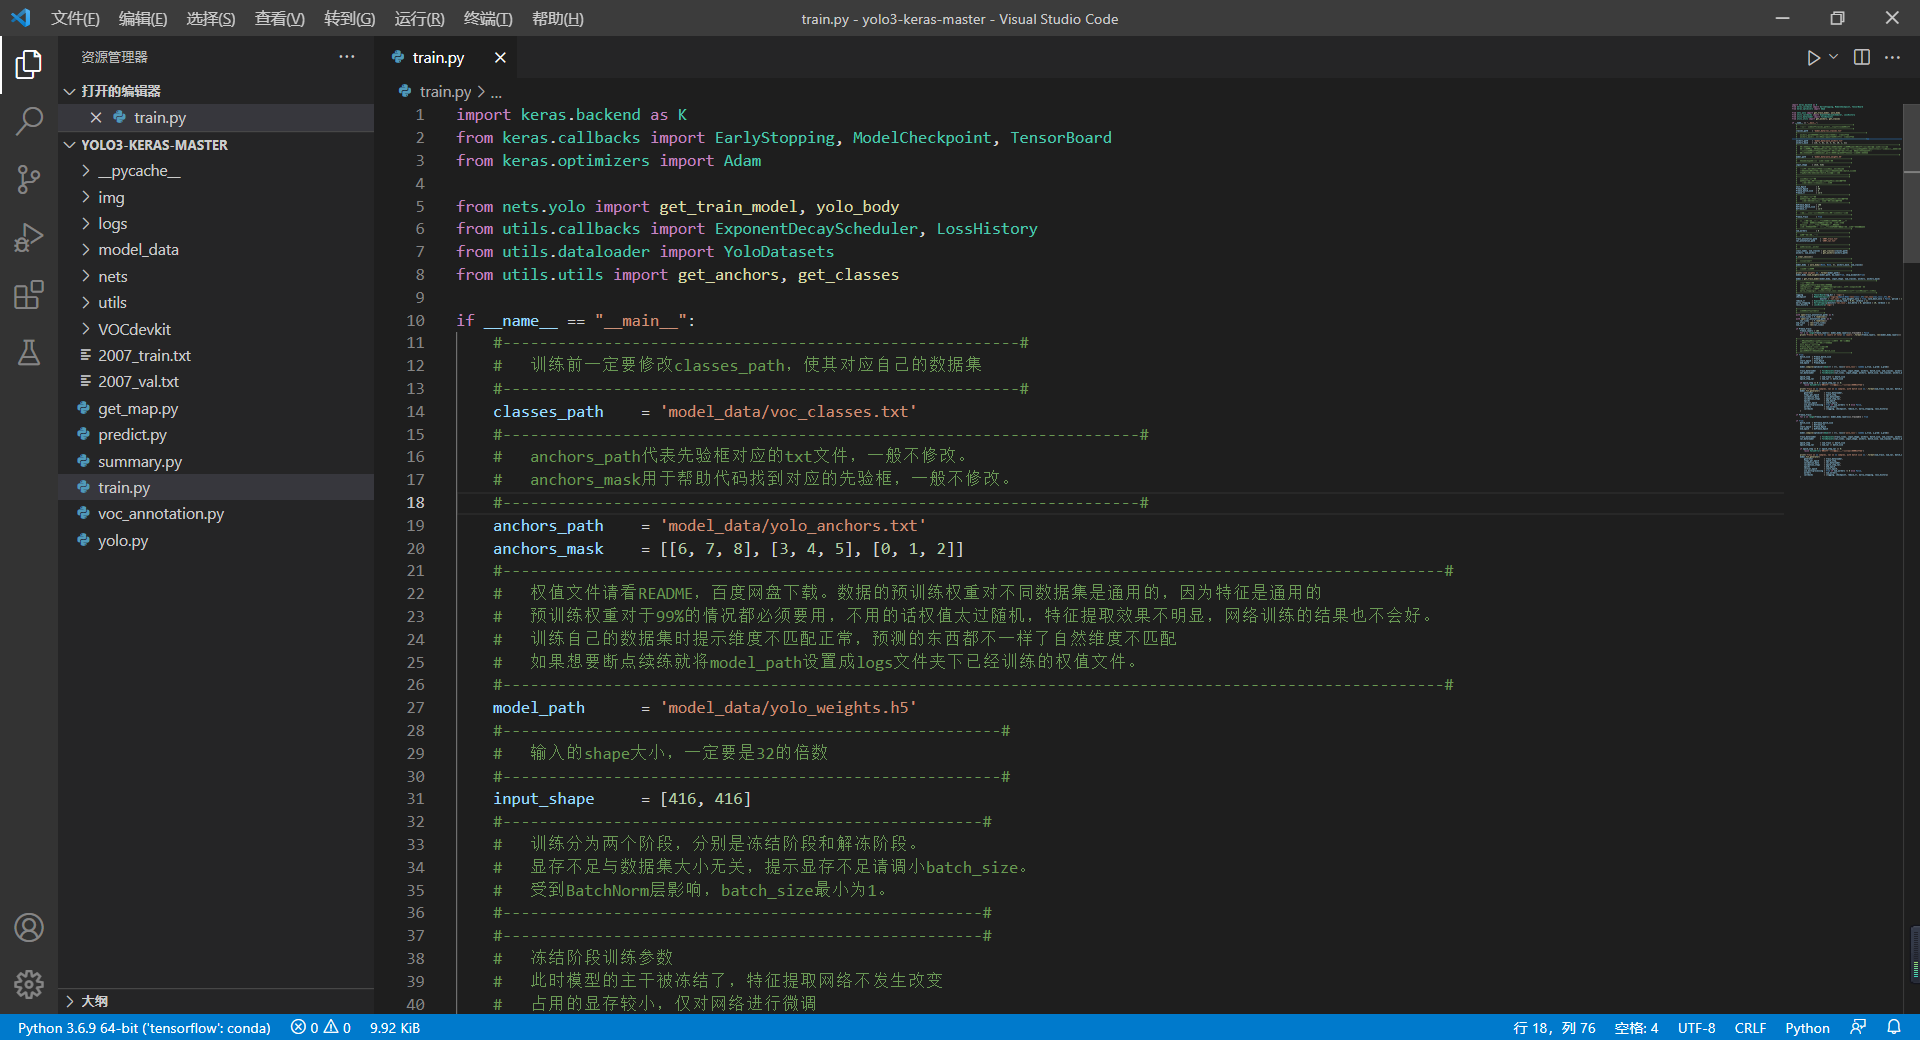Open get_map.py file
The width and height of the screenshot is (1920, 1040).
tap(216, 408)
